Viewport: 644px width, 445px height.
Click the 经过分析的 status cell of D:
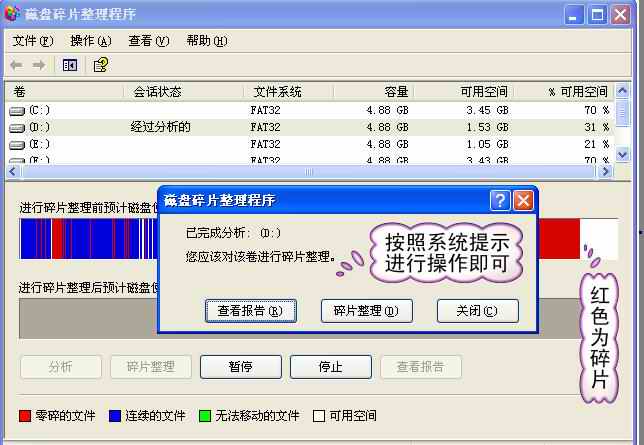[160, 127]
